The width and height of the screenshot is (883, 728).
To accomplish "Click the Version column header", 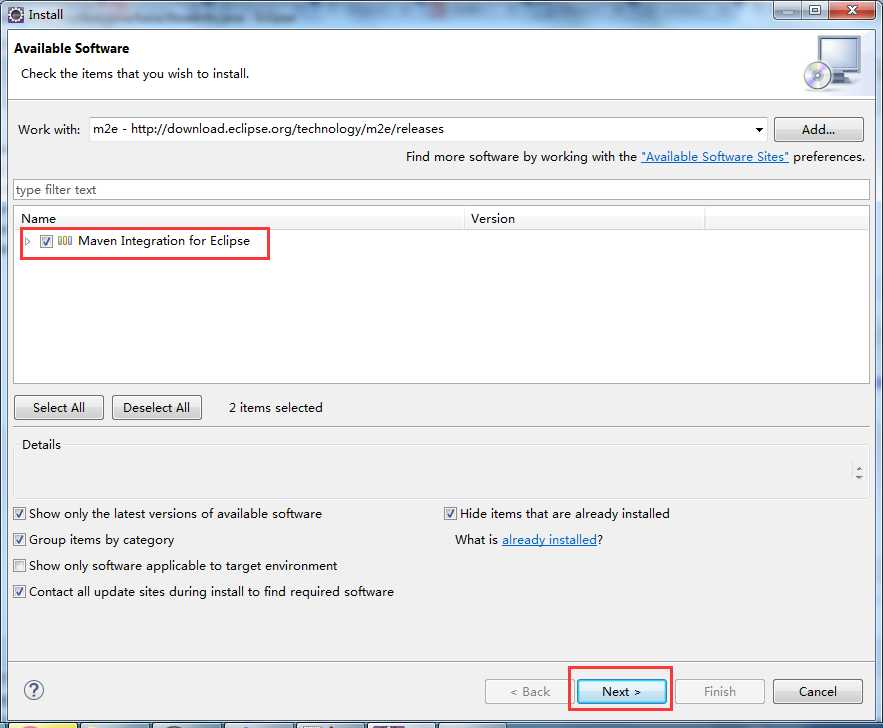I will point(585,218).
